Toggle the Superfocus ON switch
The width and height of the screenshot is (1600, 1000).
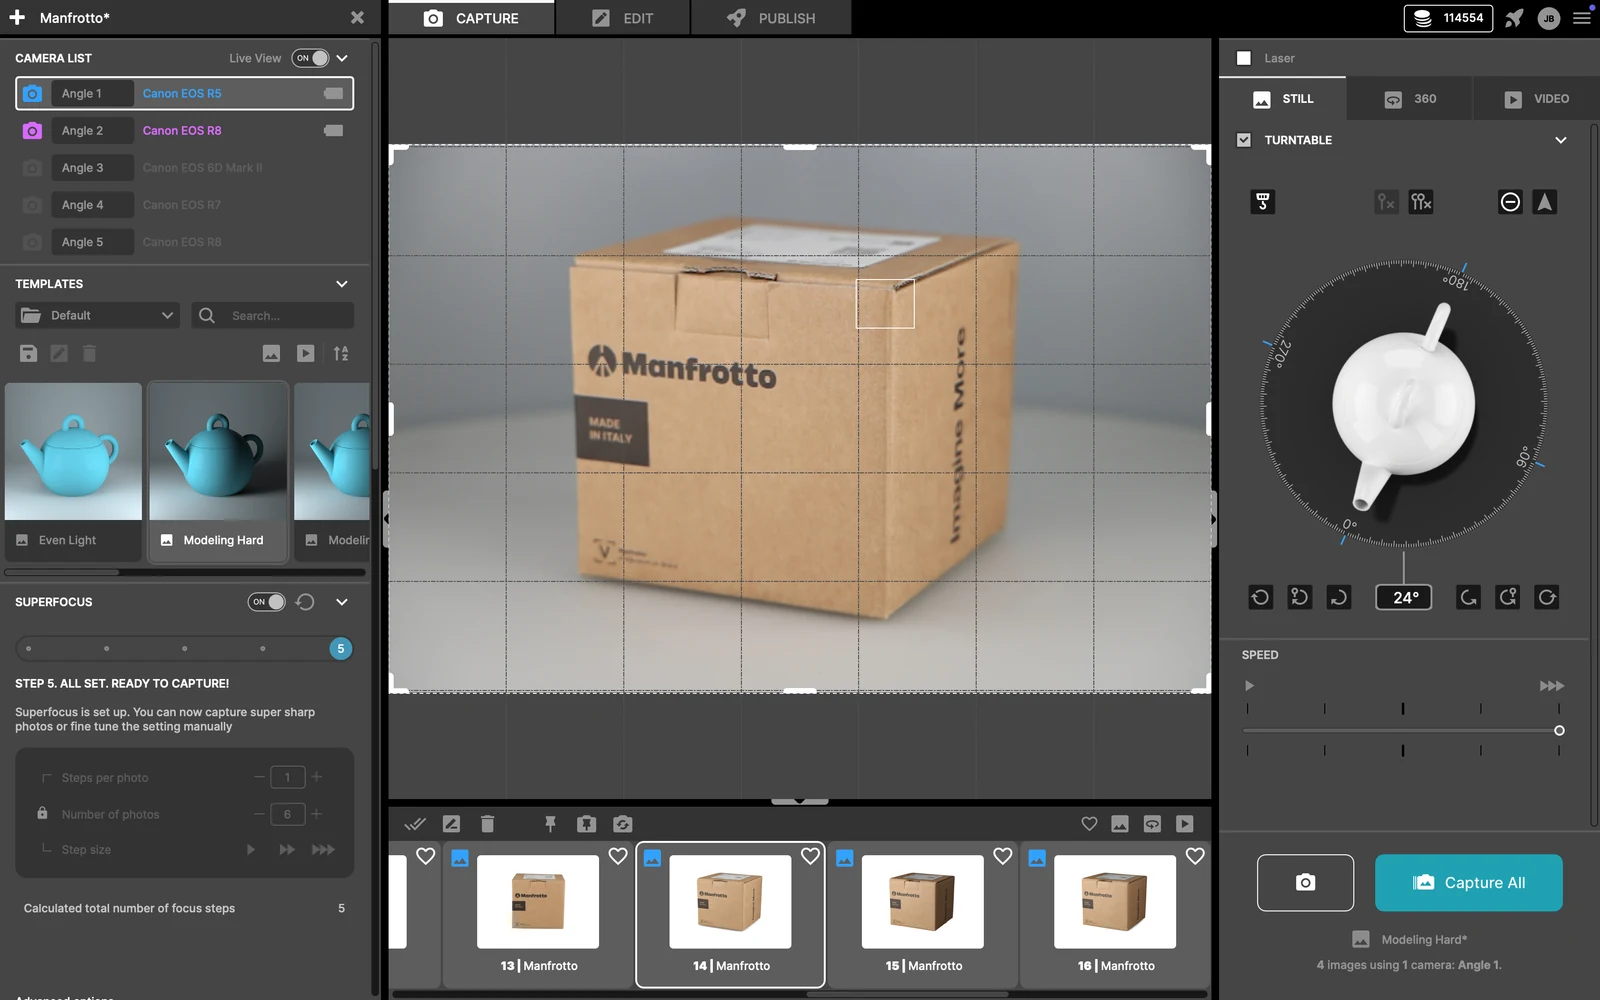tap(267, 602)
